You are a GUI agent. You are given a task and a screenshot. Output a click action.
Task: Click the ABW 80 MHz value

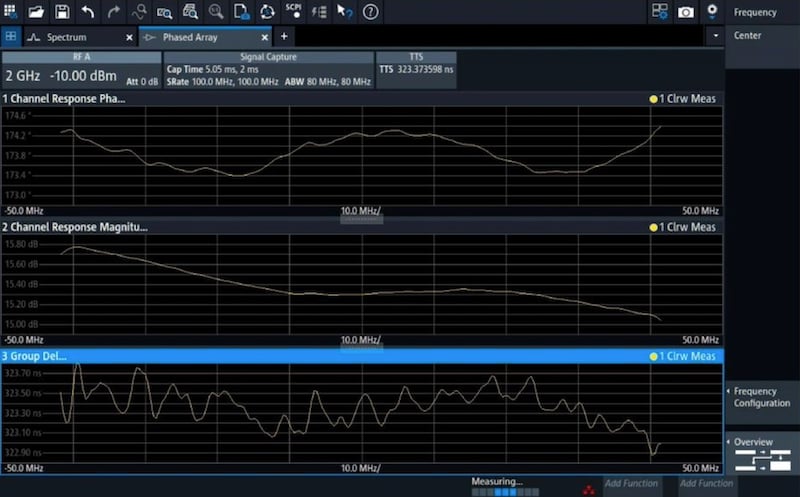point(328,82)
